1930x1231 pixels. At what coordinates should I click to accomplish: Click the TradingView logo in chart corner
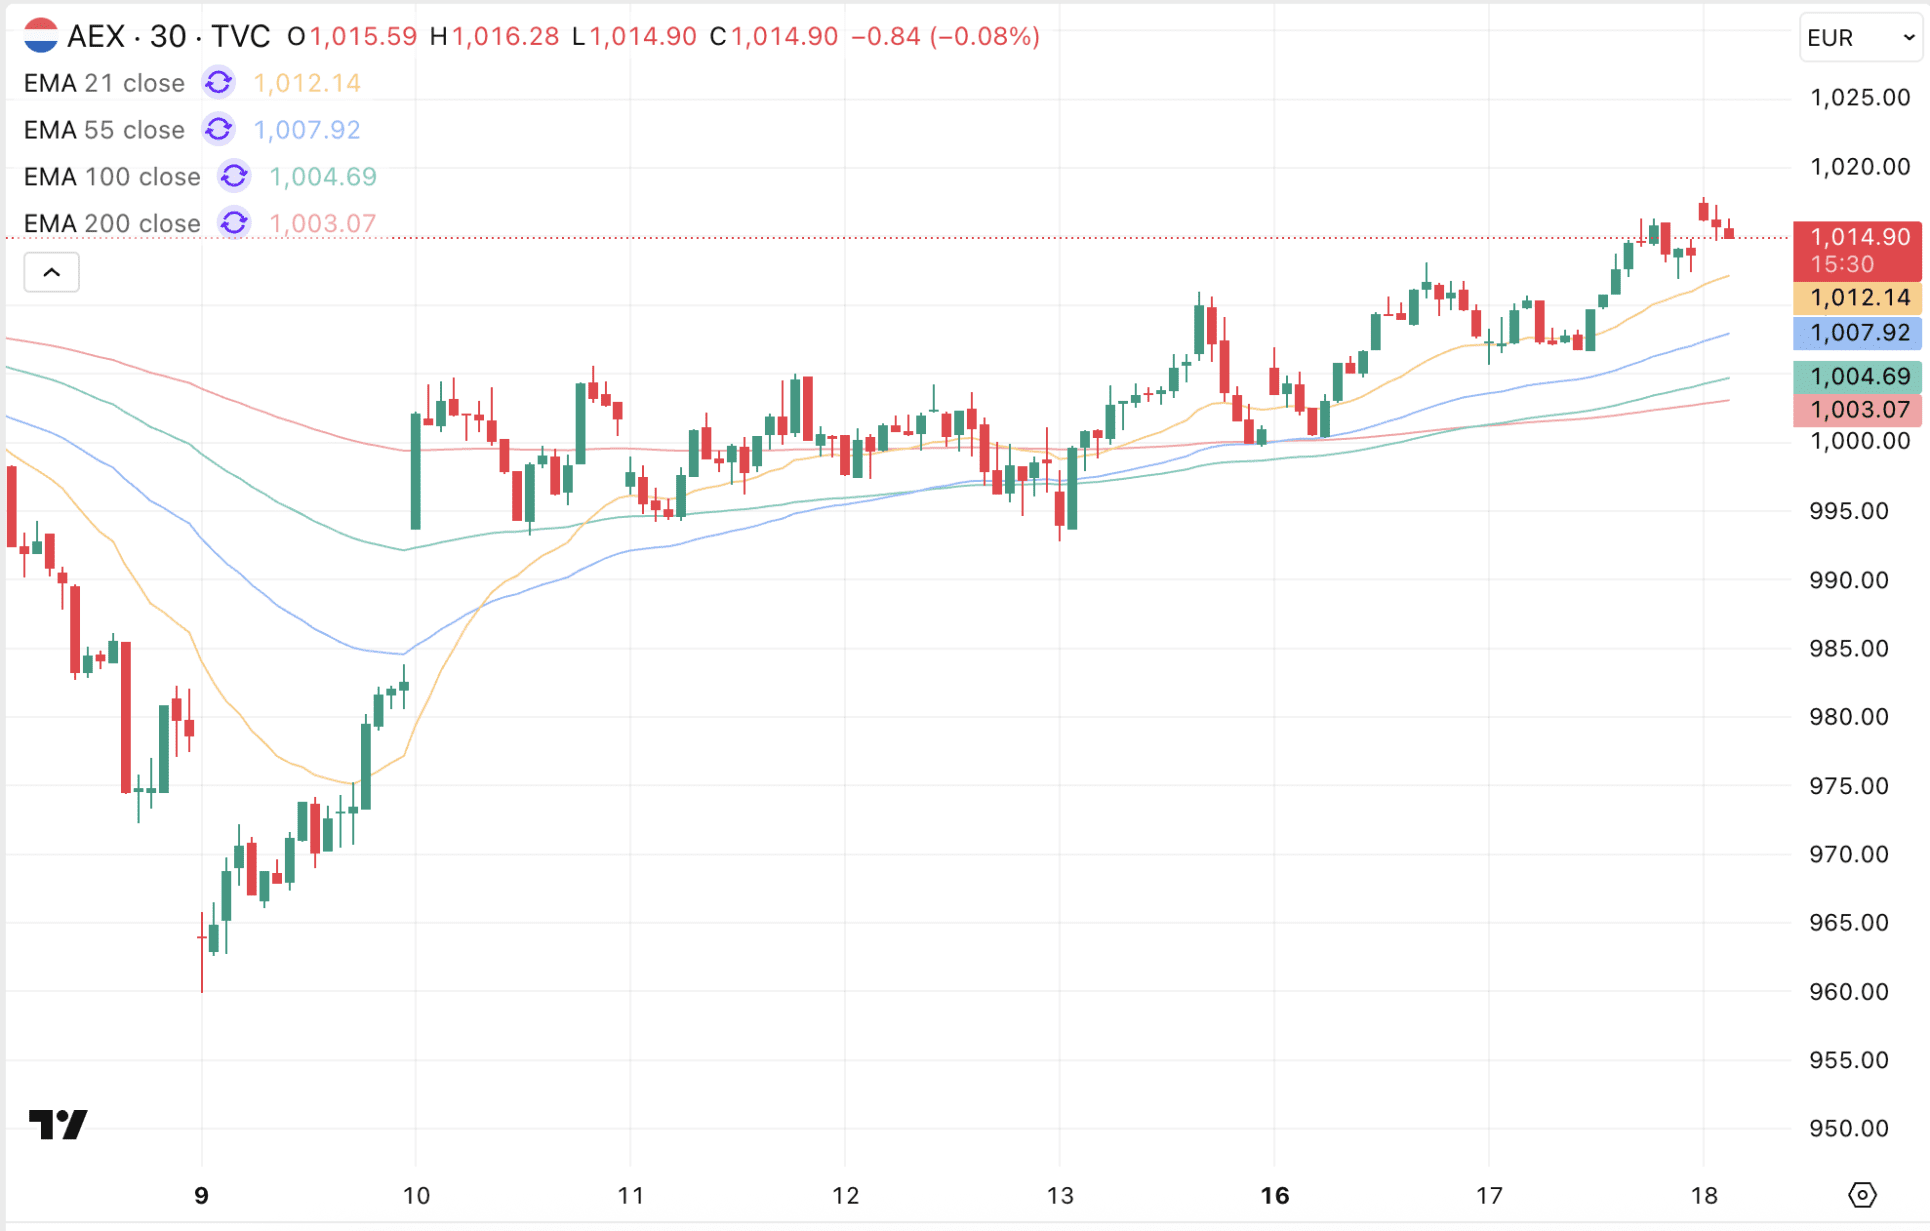click(x=58, y=1124)
